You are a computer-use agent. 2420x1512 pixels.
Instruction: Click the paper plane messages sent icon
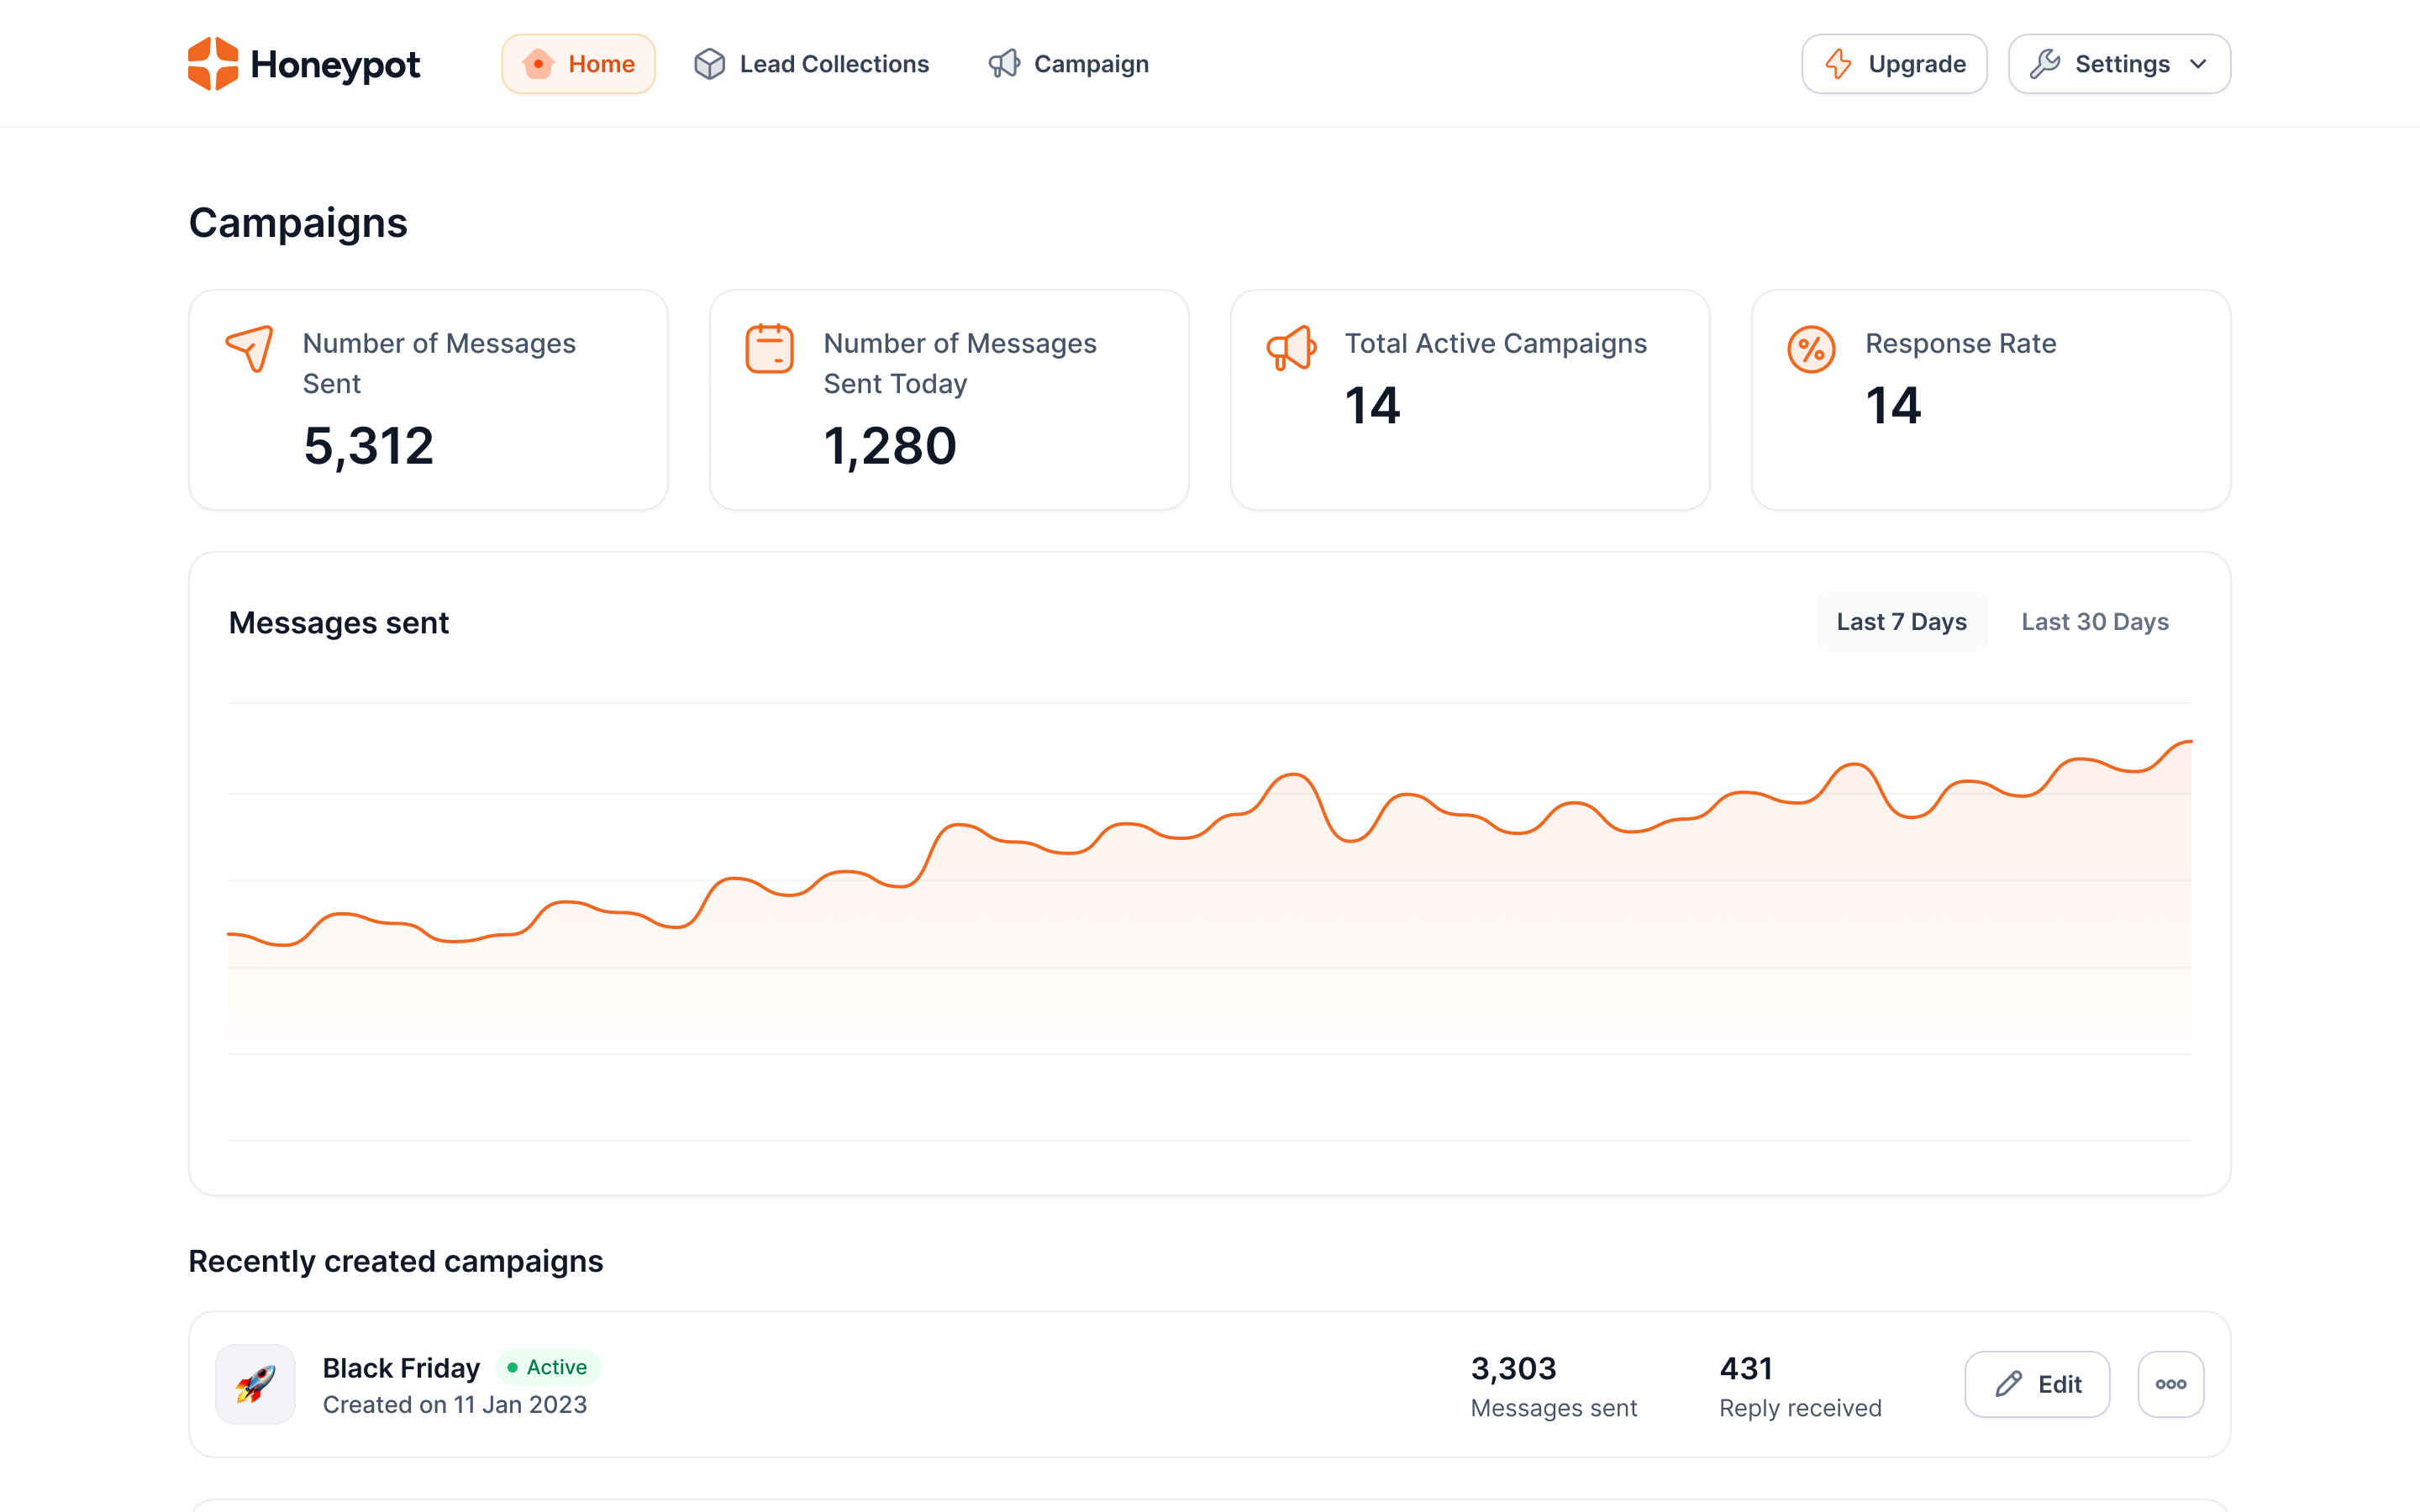[x=250, y=348]
